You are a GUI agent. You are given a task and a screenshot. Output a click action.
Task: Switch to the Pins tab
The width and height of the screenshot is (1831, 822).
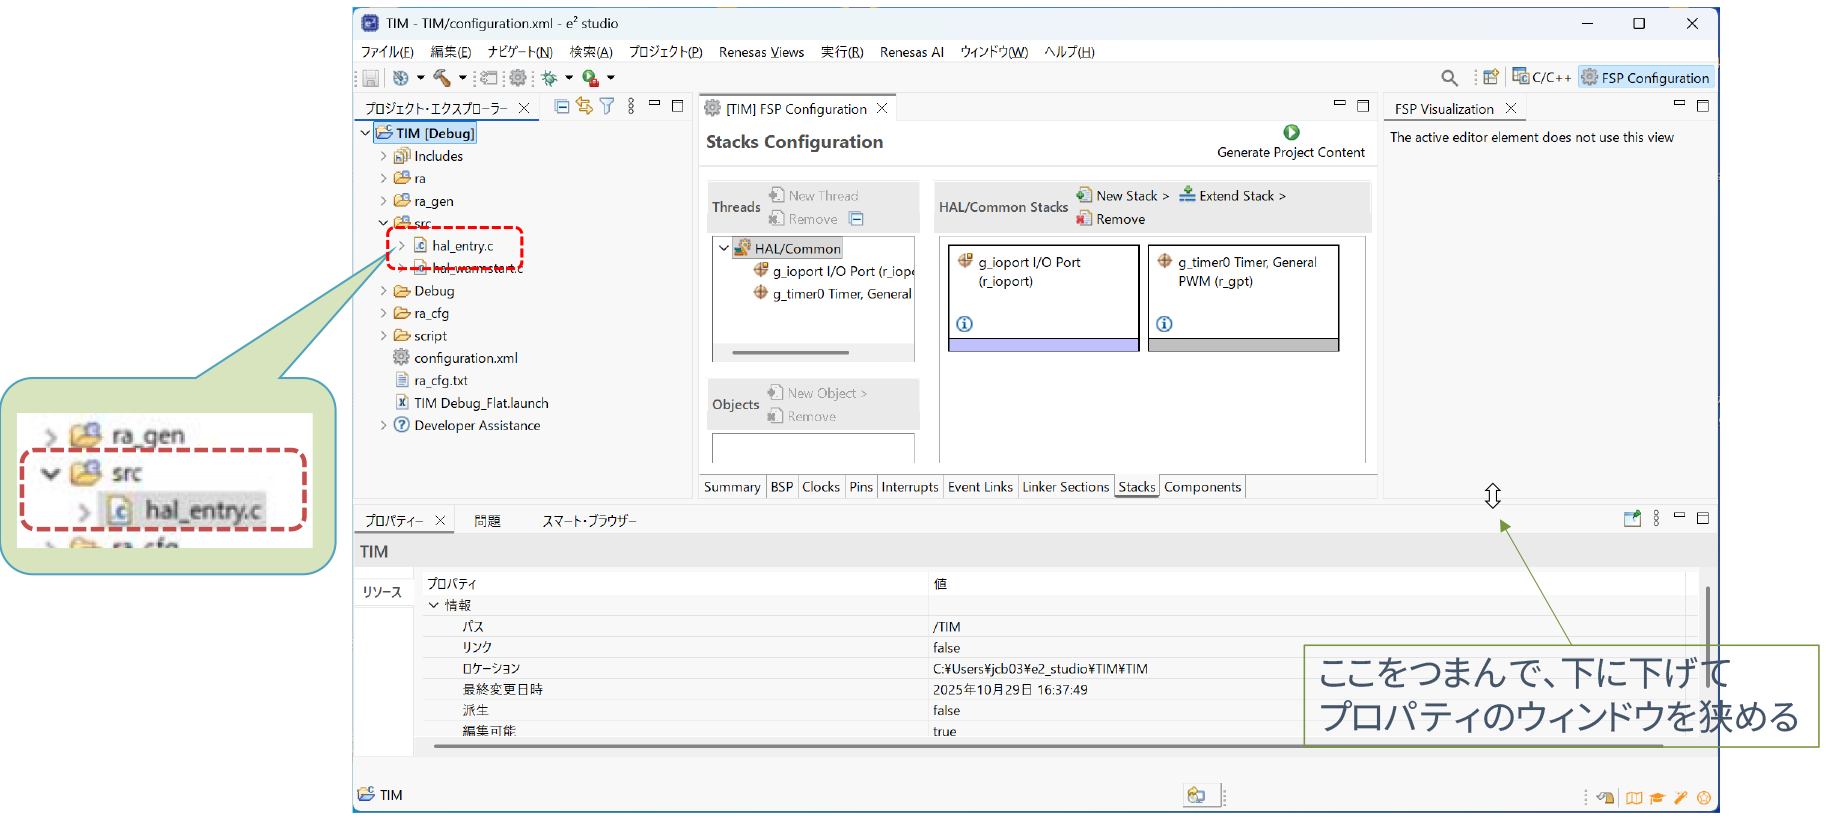click(x=860, y=487)
